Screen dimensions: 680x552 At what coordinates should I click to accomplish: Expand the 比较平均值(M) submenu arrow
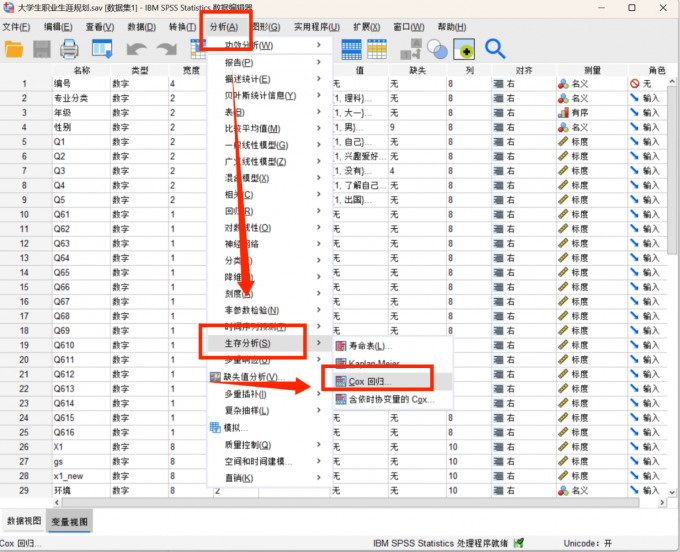(x=318, y=128)
